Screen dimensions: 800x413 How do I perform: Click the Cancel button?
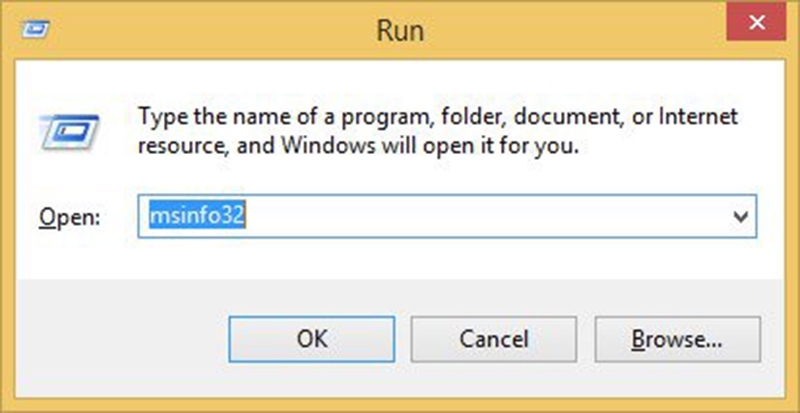[x=493, y=339]
